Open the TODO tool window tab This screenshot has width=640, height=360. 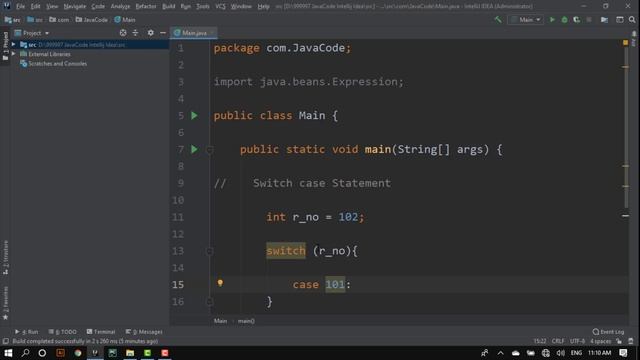(x=62, y=332)
